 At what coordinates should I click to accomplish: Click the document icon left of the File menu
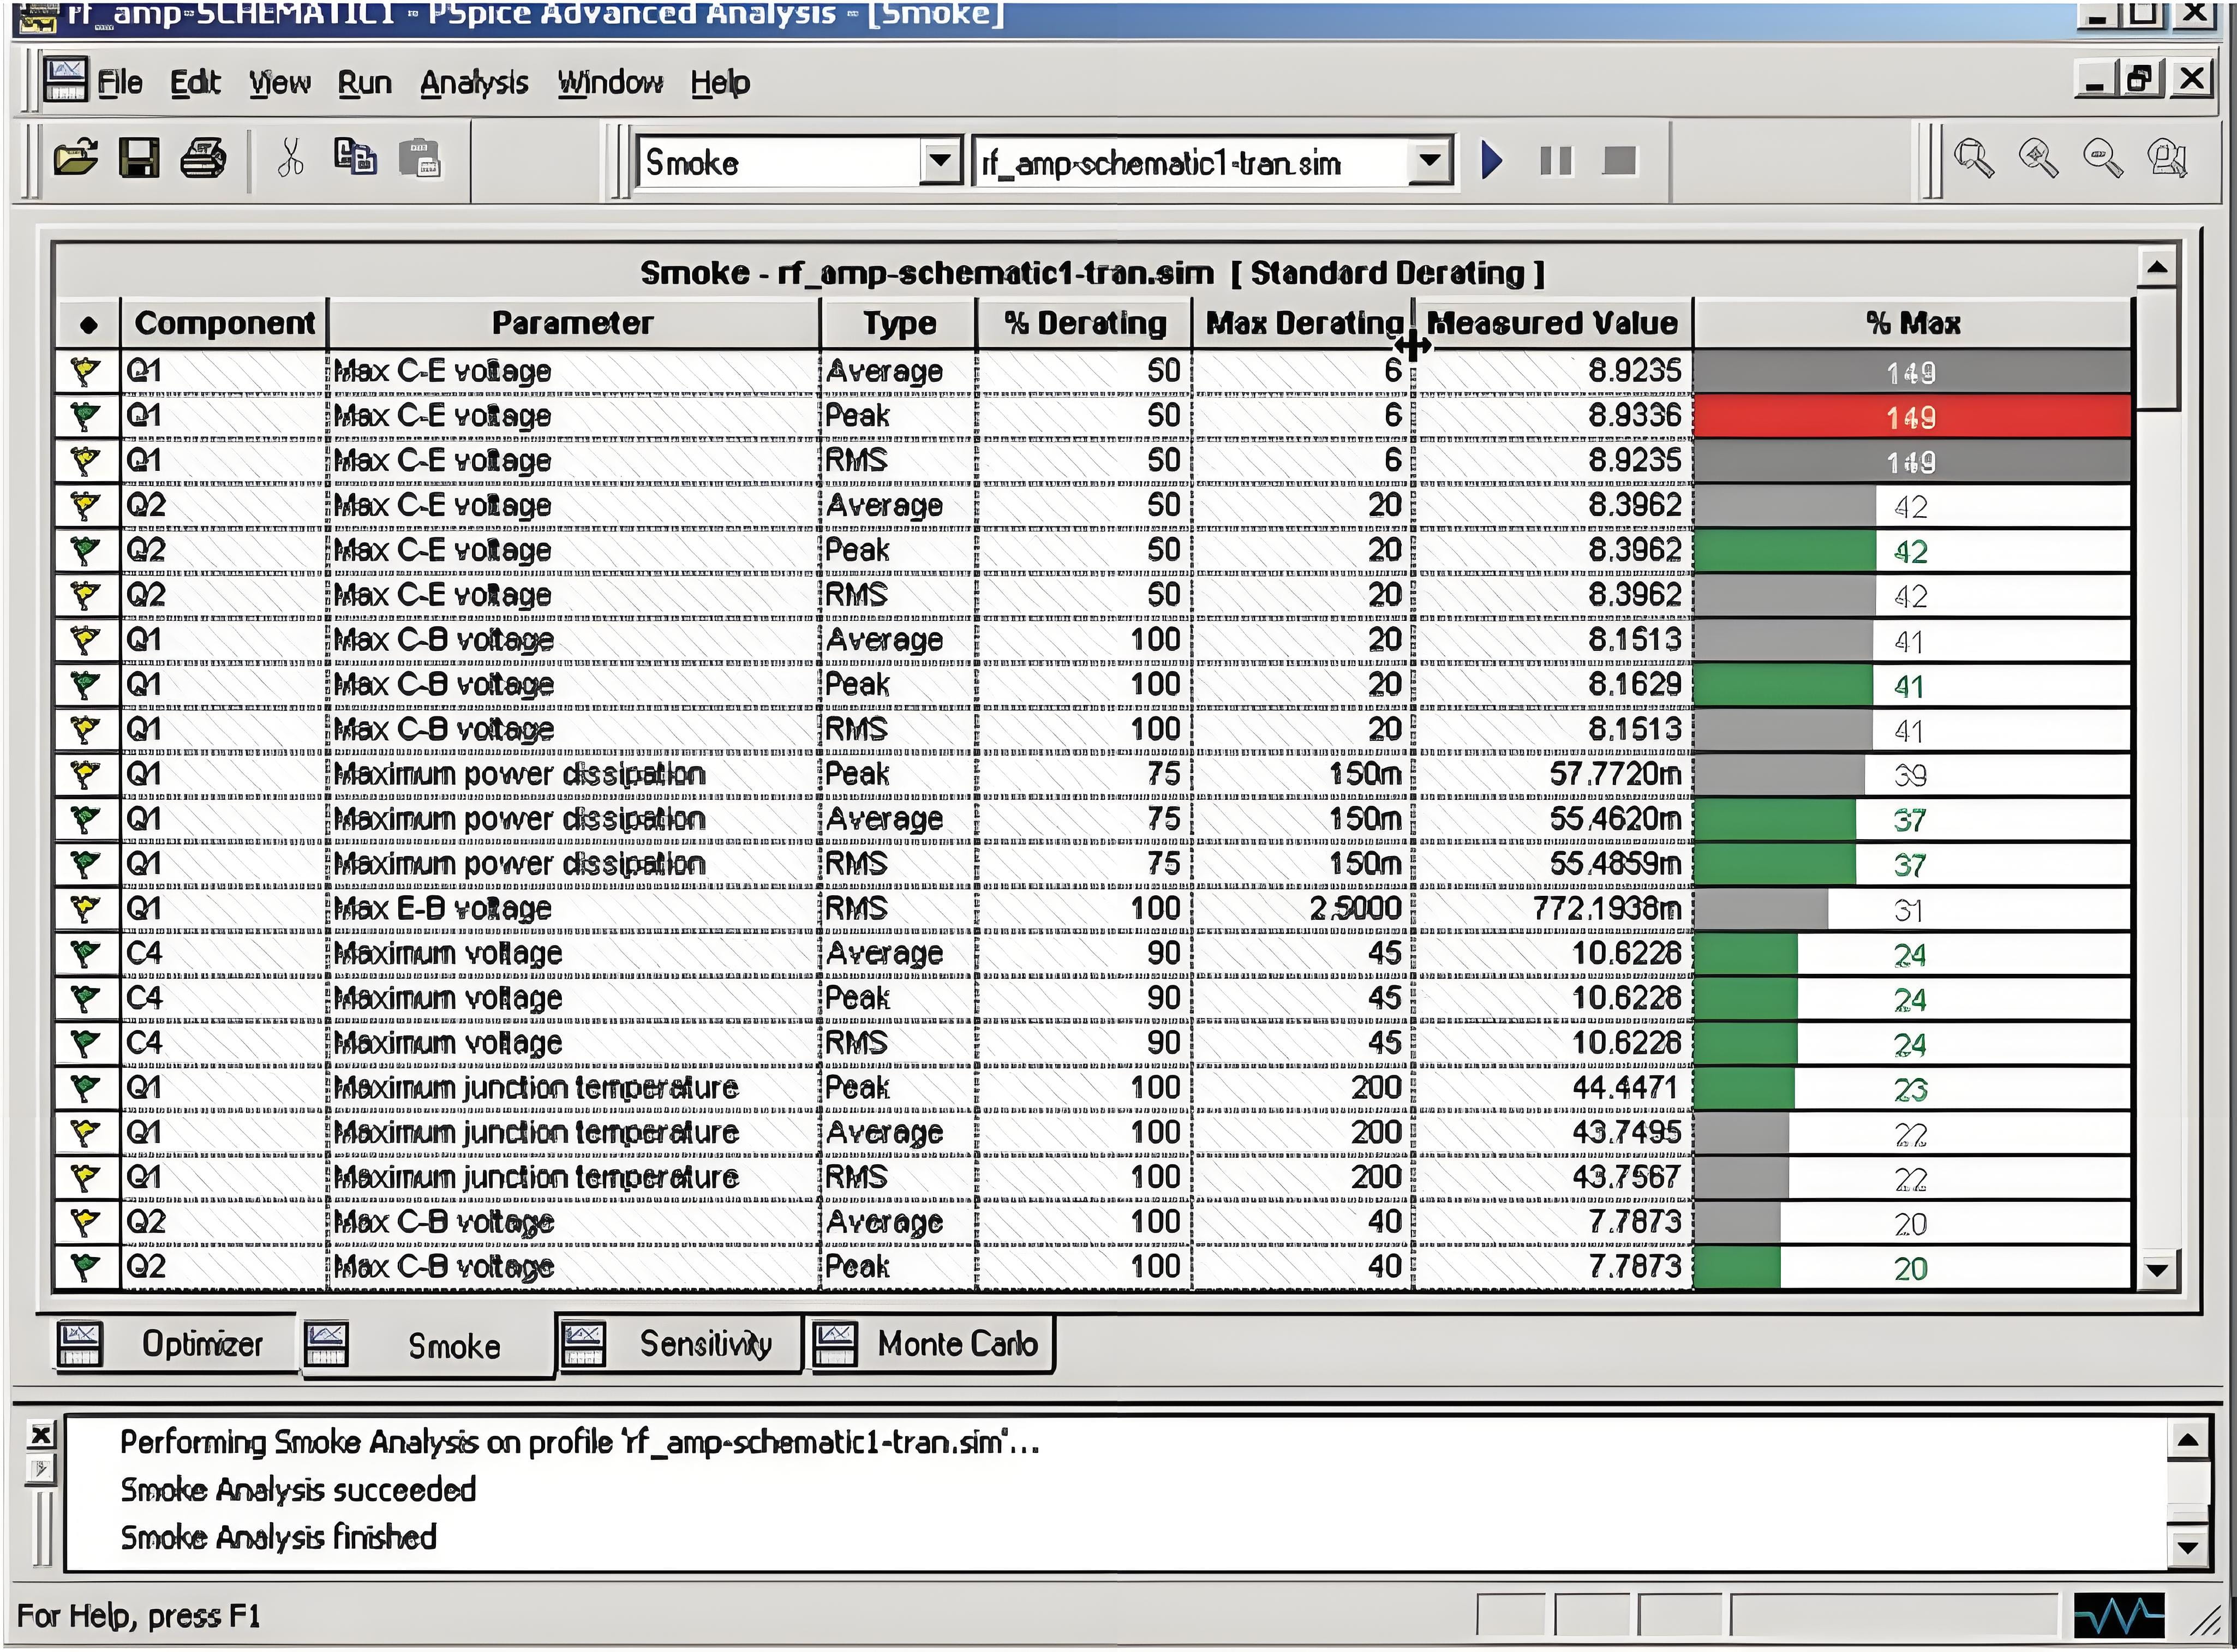coord(65,80)
